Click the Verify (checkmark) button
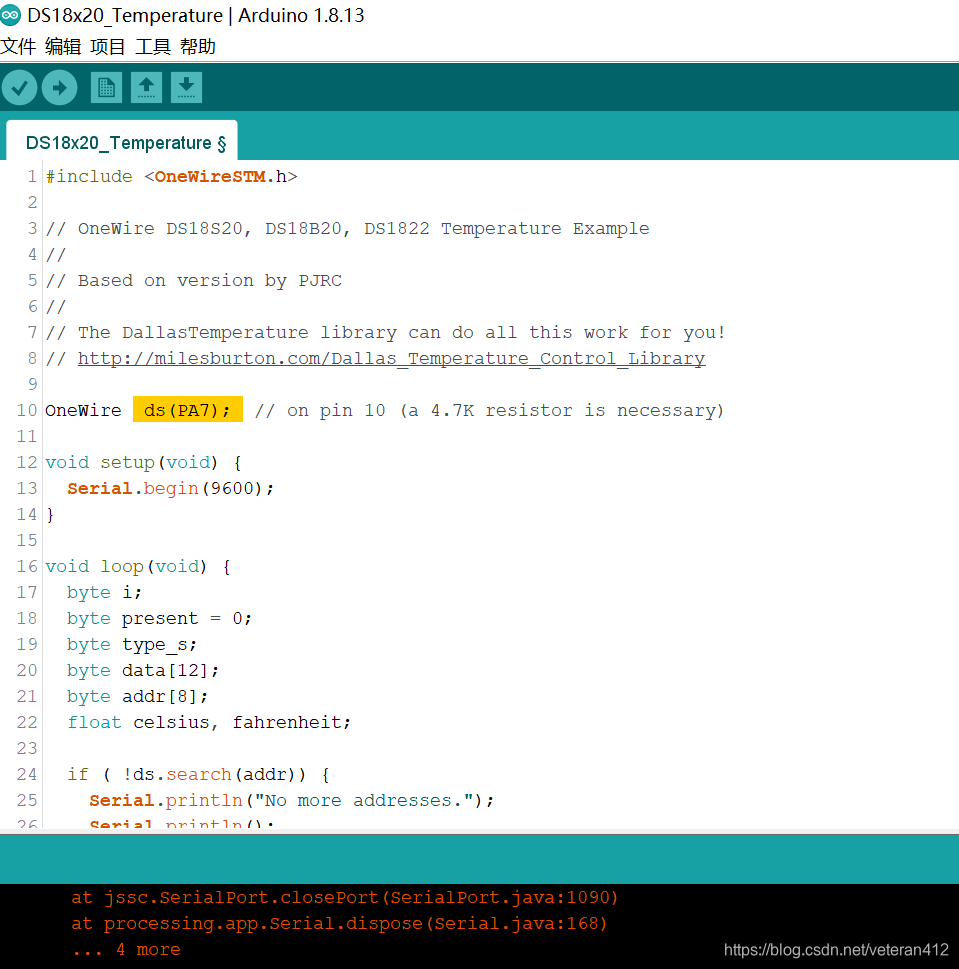959x969 pixels. click(x=19, y=87)
